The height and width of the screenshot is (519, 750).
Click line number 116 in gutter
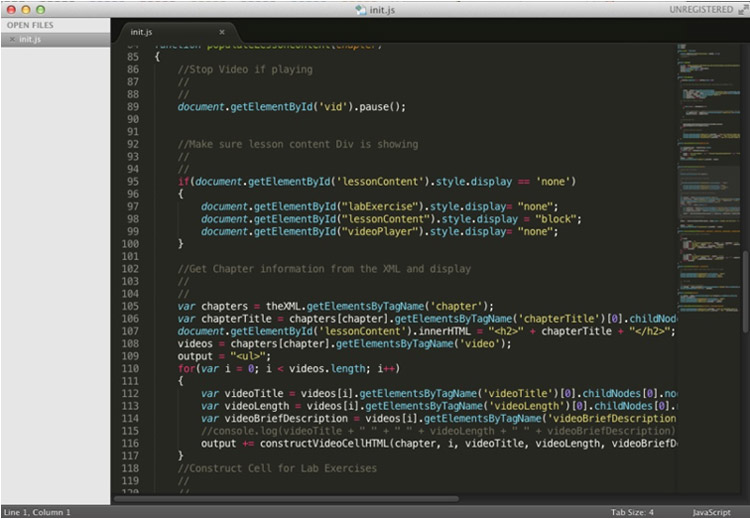click(x=130, y=443)
